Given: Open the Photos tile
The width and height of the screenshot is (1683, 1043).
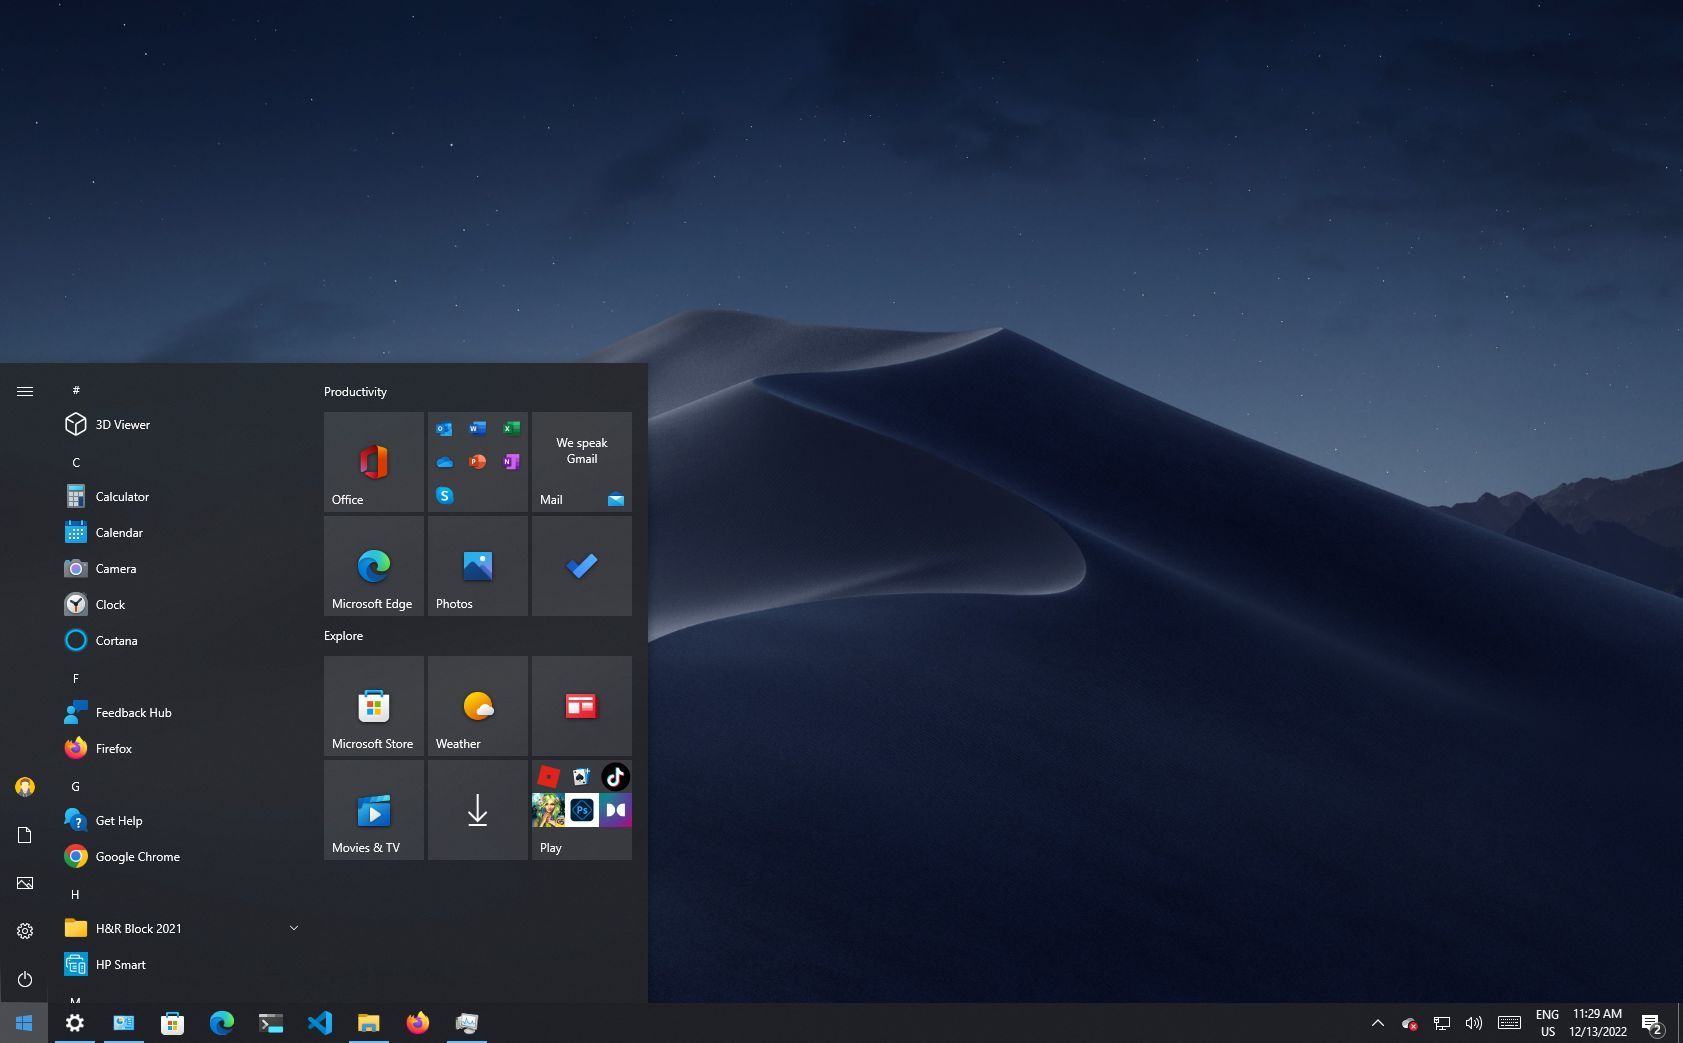Looking at the screenshot, I should (x=477, y=565).
